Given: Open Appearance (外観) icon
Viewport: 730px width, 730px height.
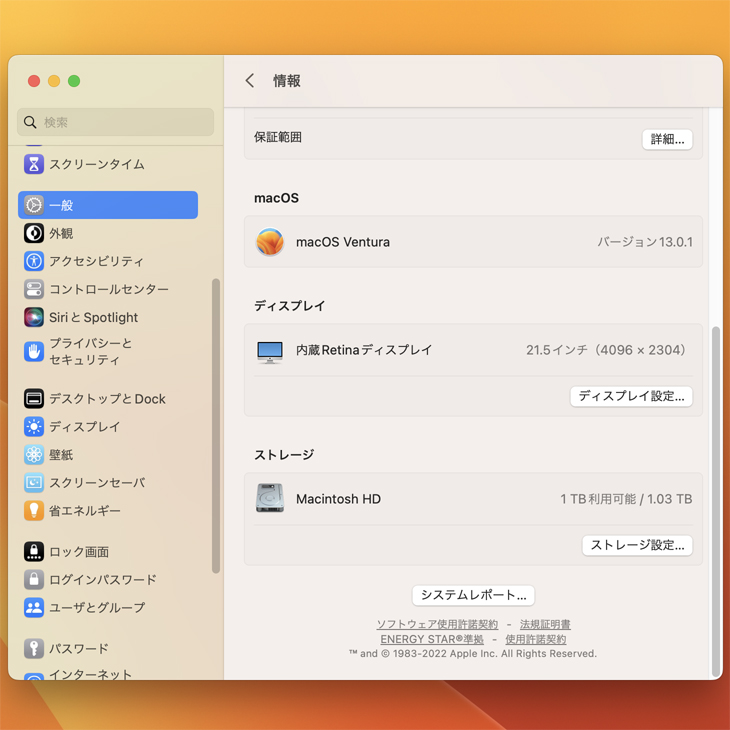Looking at the screenshot, I should click(34, 233).
